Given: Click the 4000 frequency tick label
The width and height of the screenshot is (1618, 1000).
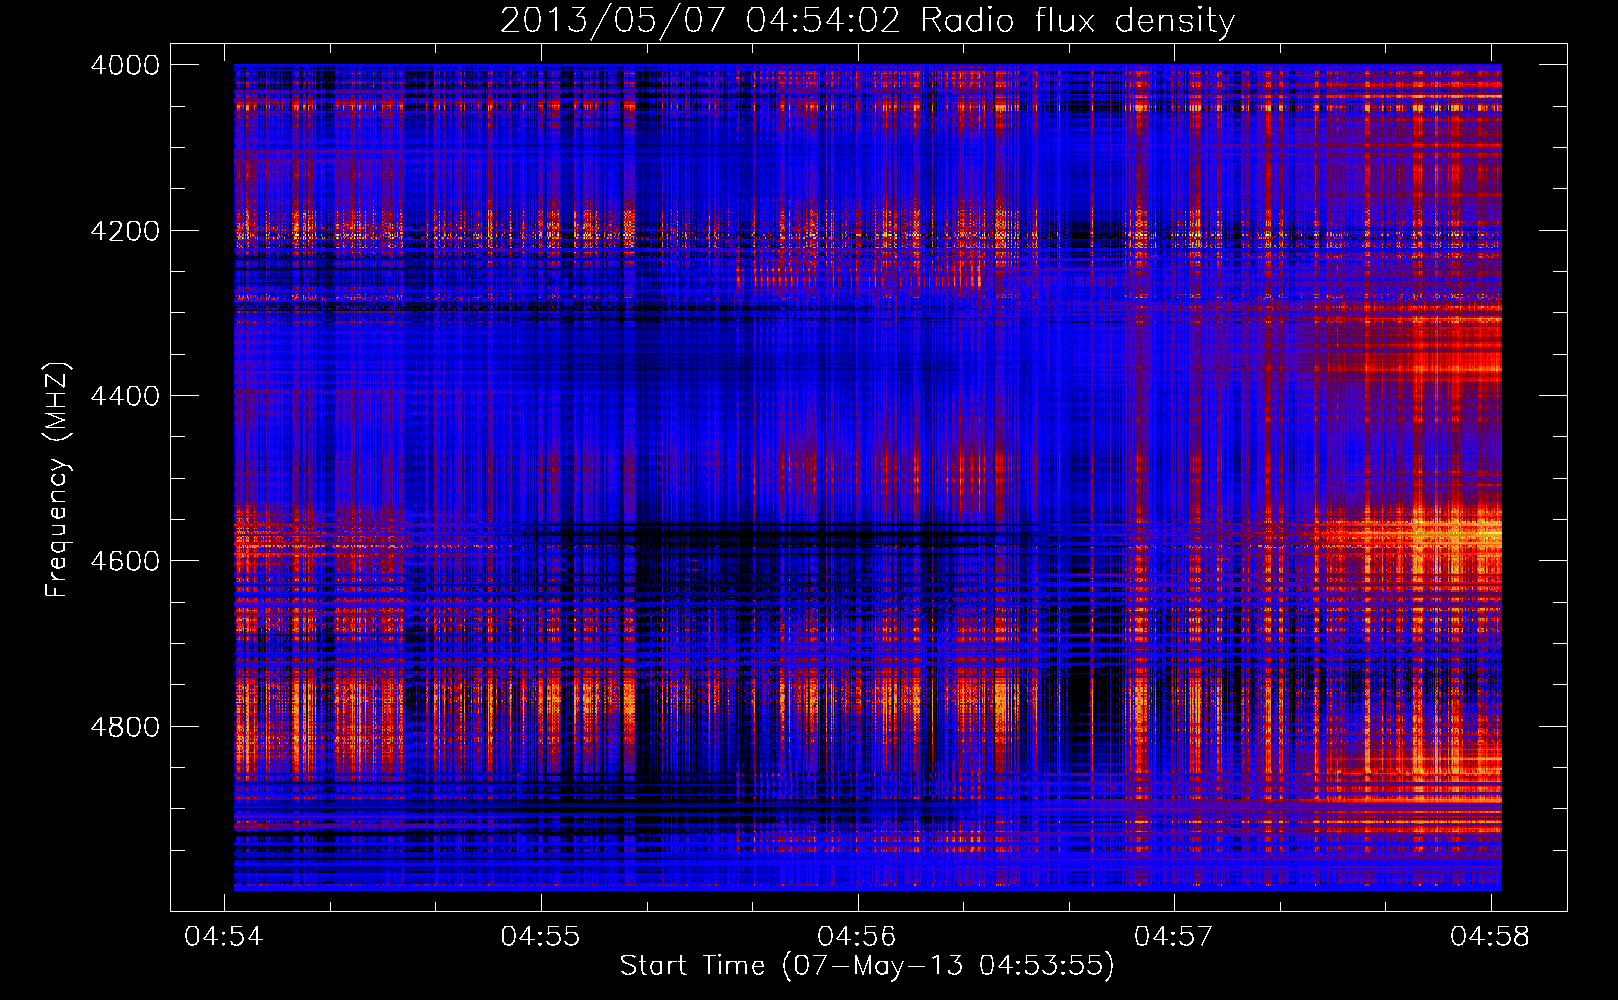Looking at the screenshot, I should [125, 65].
